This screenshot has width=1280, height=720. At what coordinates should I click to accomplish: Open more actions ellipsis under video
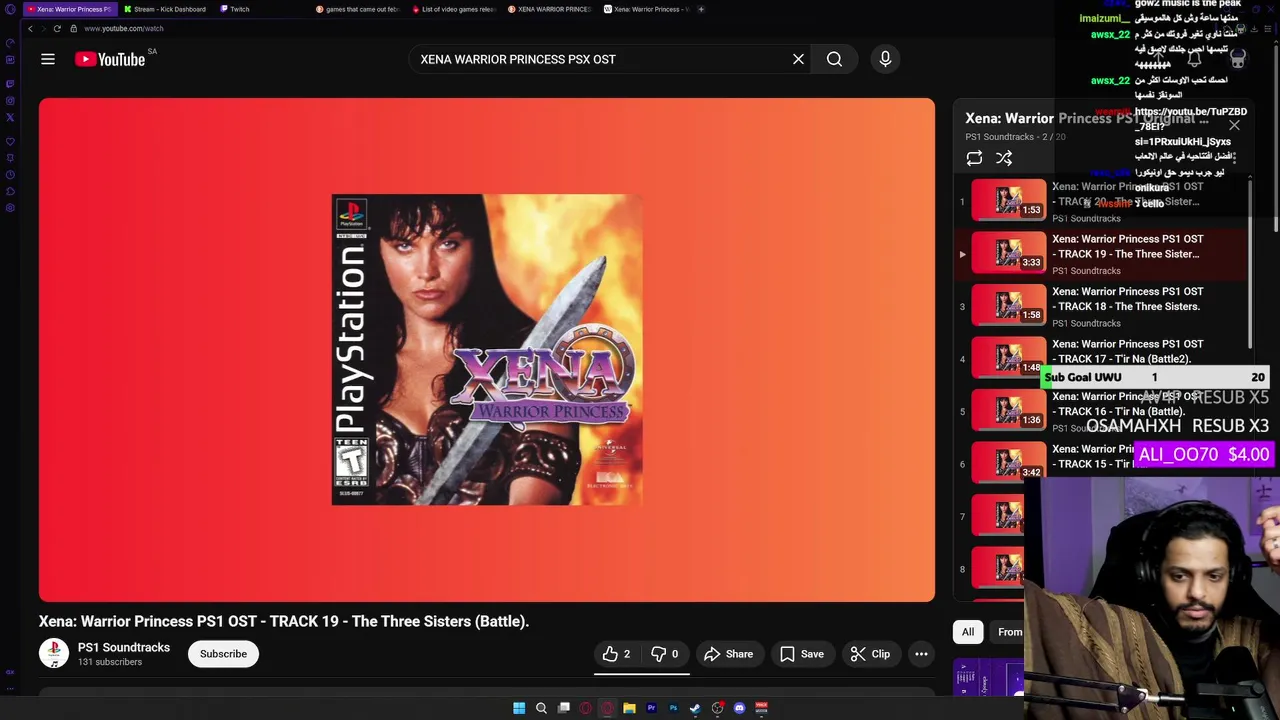coord(921,654)
